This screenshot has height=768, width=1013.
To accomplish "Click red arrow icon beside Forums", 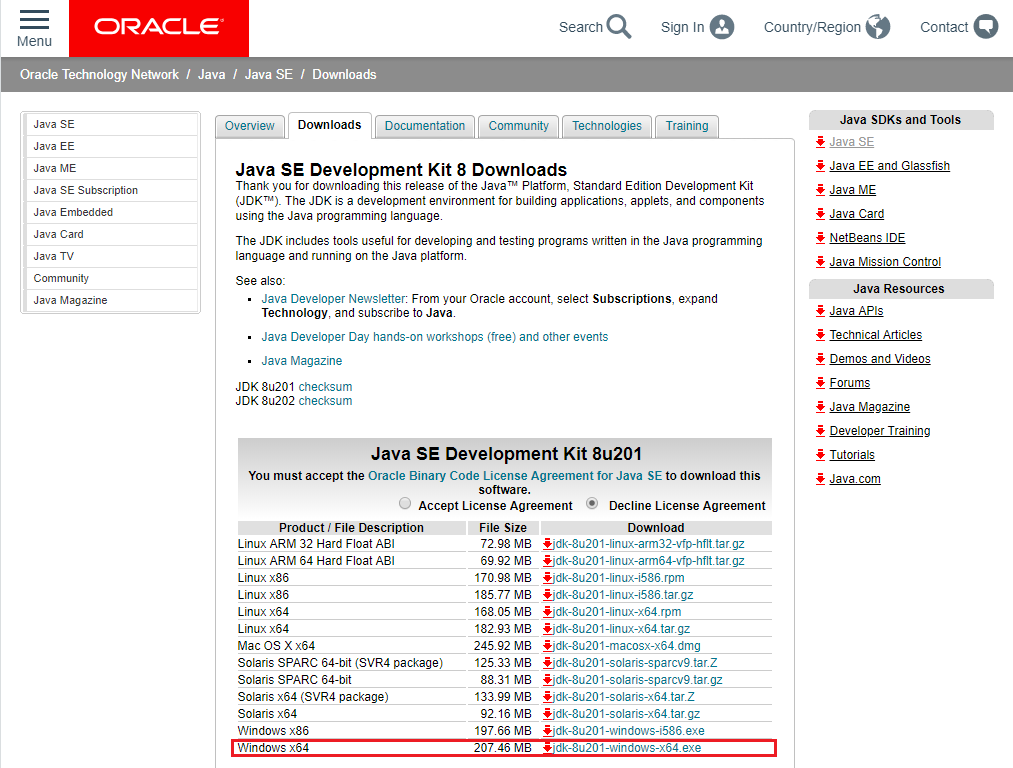I will [820, 383].
